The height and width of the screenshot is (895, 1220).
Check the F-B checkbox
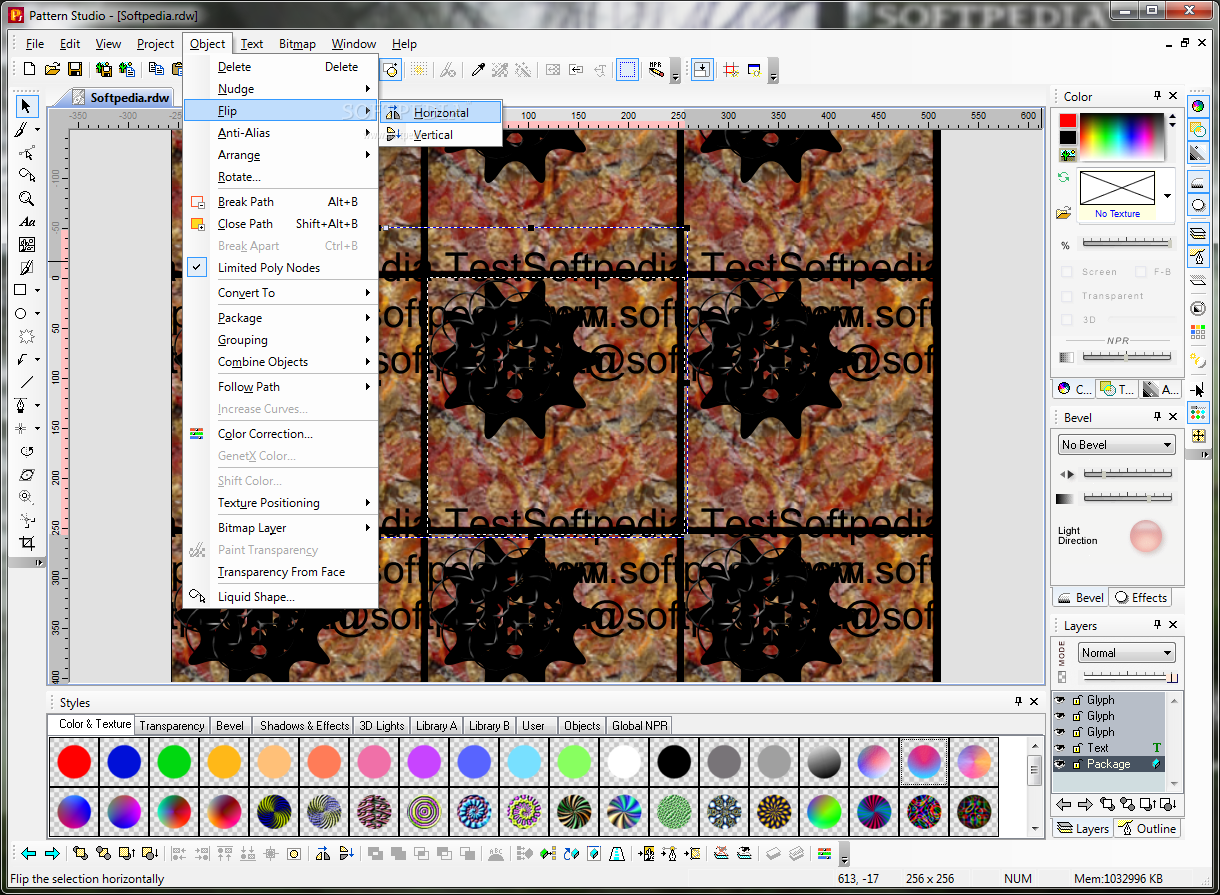(1140, 272)
